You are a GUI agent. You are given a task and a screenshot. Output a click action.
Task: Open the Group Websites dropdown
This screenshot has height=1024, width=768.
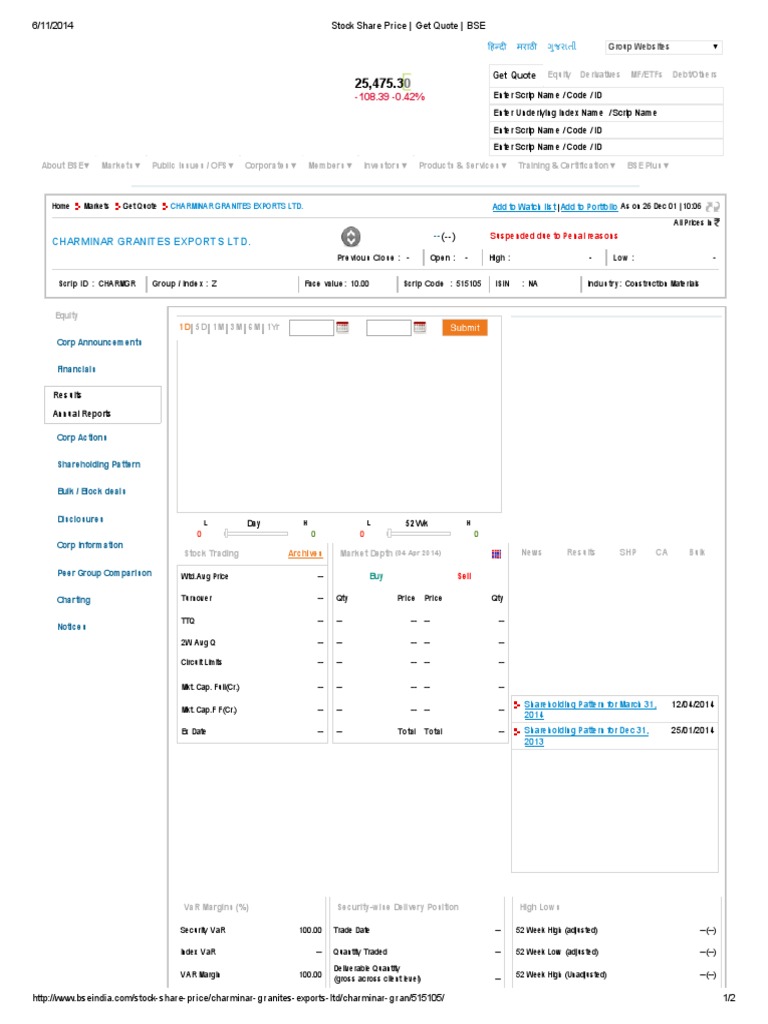663,46
